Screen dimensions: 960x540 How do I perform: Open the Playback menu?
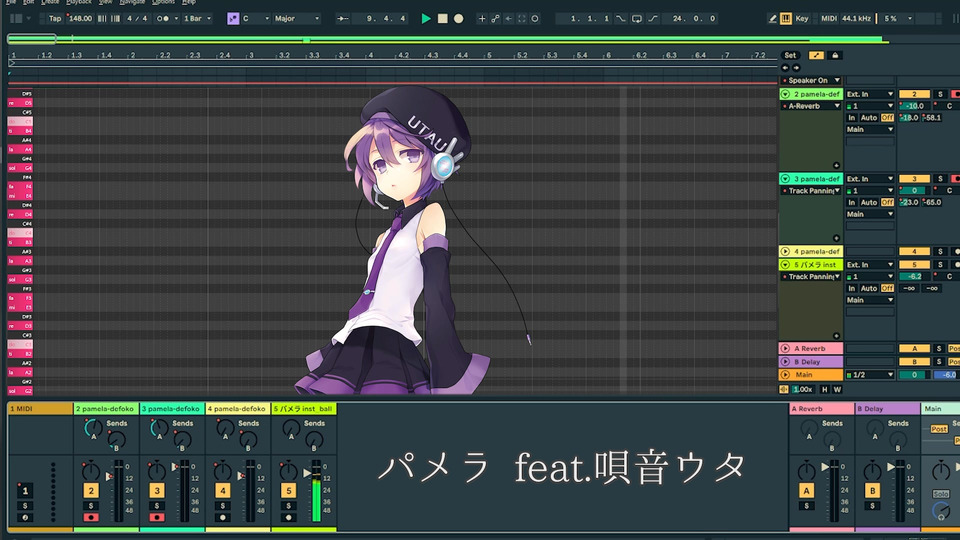click(x=78, y=2)
